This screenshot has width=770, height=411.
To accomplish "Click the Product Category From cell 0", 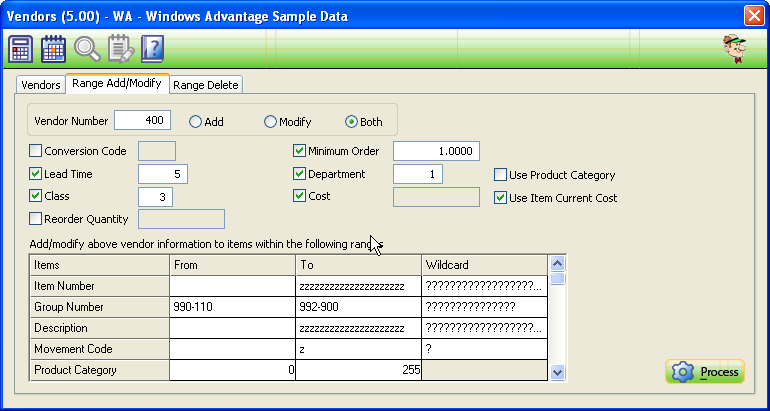I will 232,370.
